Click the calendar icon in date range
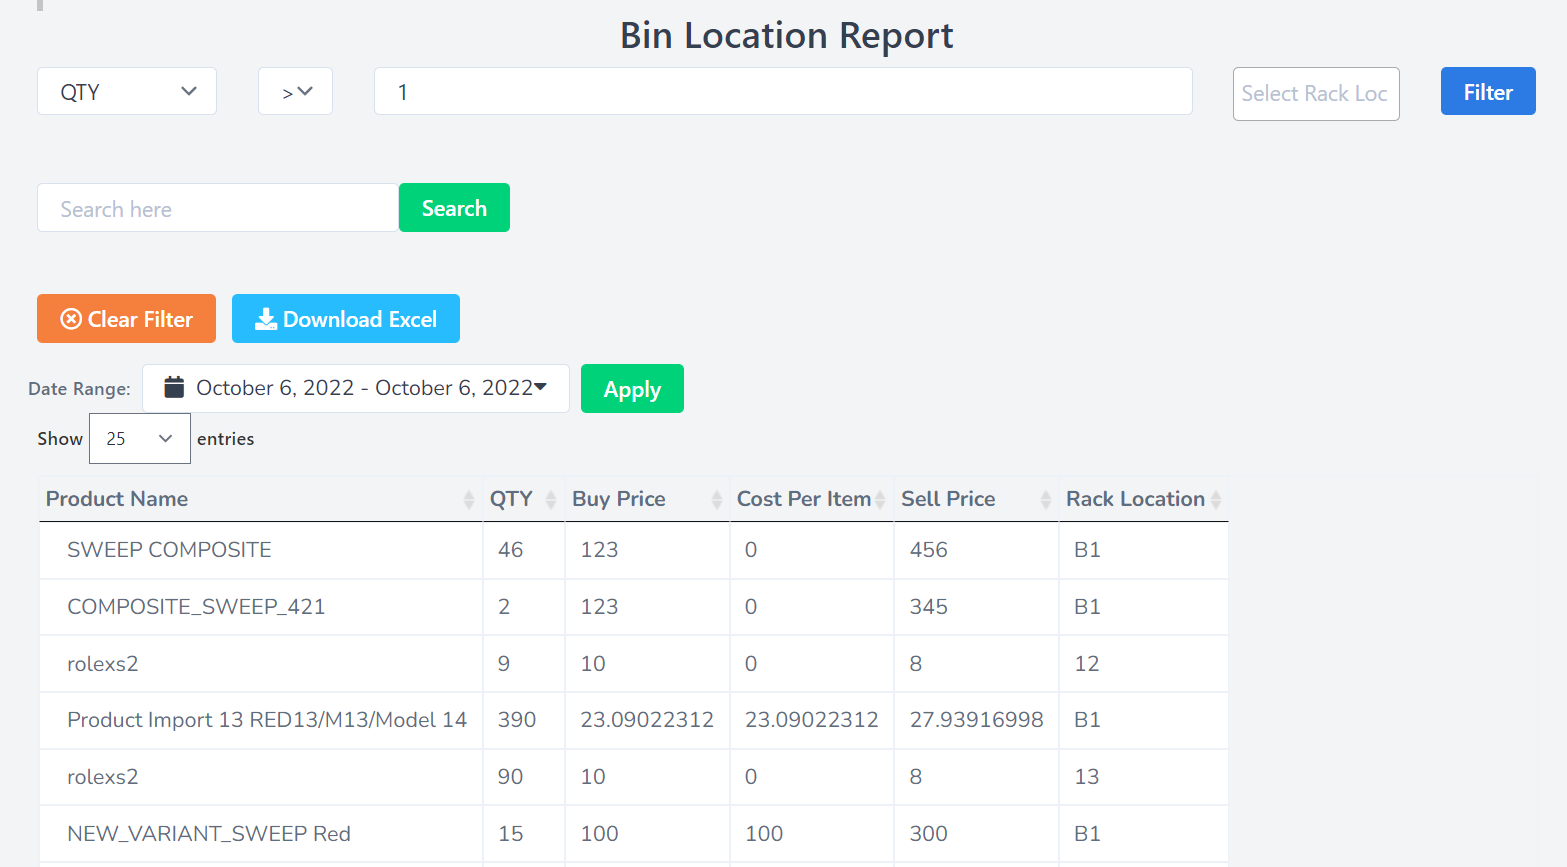1567x867 pixels. coord(174,387)
